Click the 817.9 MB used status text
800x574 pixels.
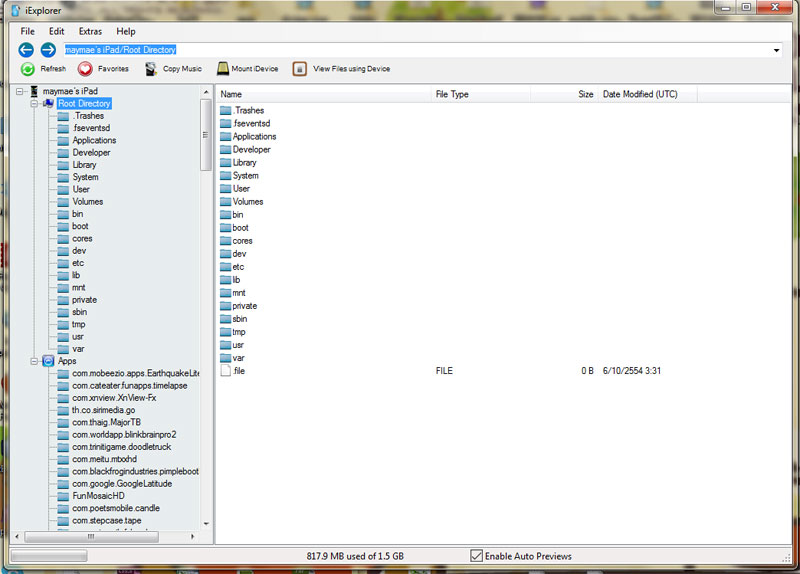click(355, 556)
